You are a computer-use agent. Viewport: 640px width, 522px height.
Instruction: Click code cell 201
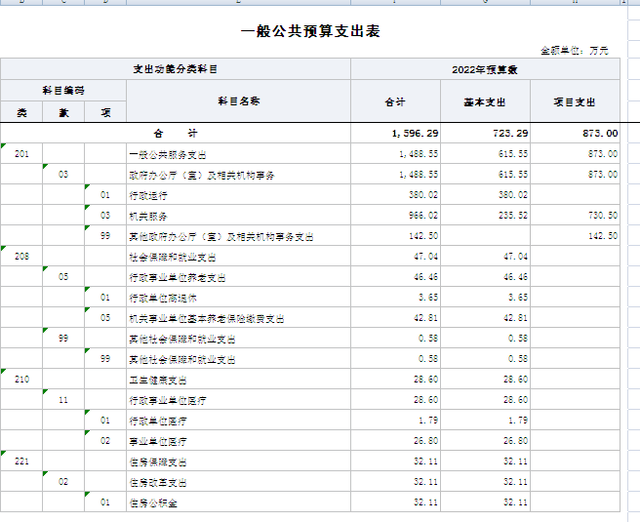tap(22, 154)
